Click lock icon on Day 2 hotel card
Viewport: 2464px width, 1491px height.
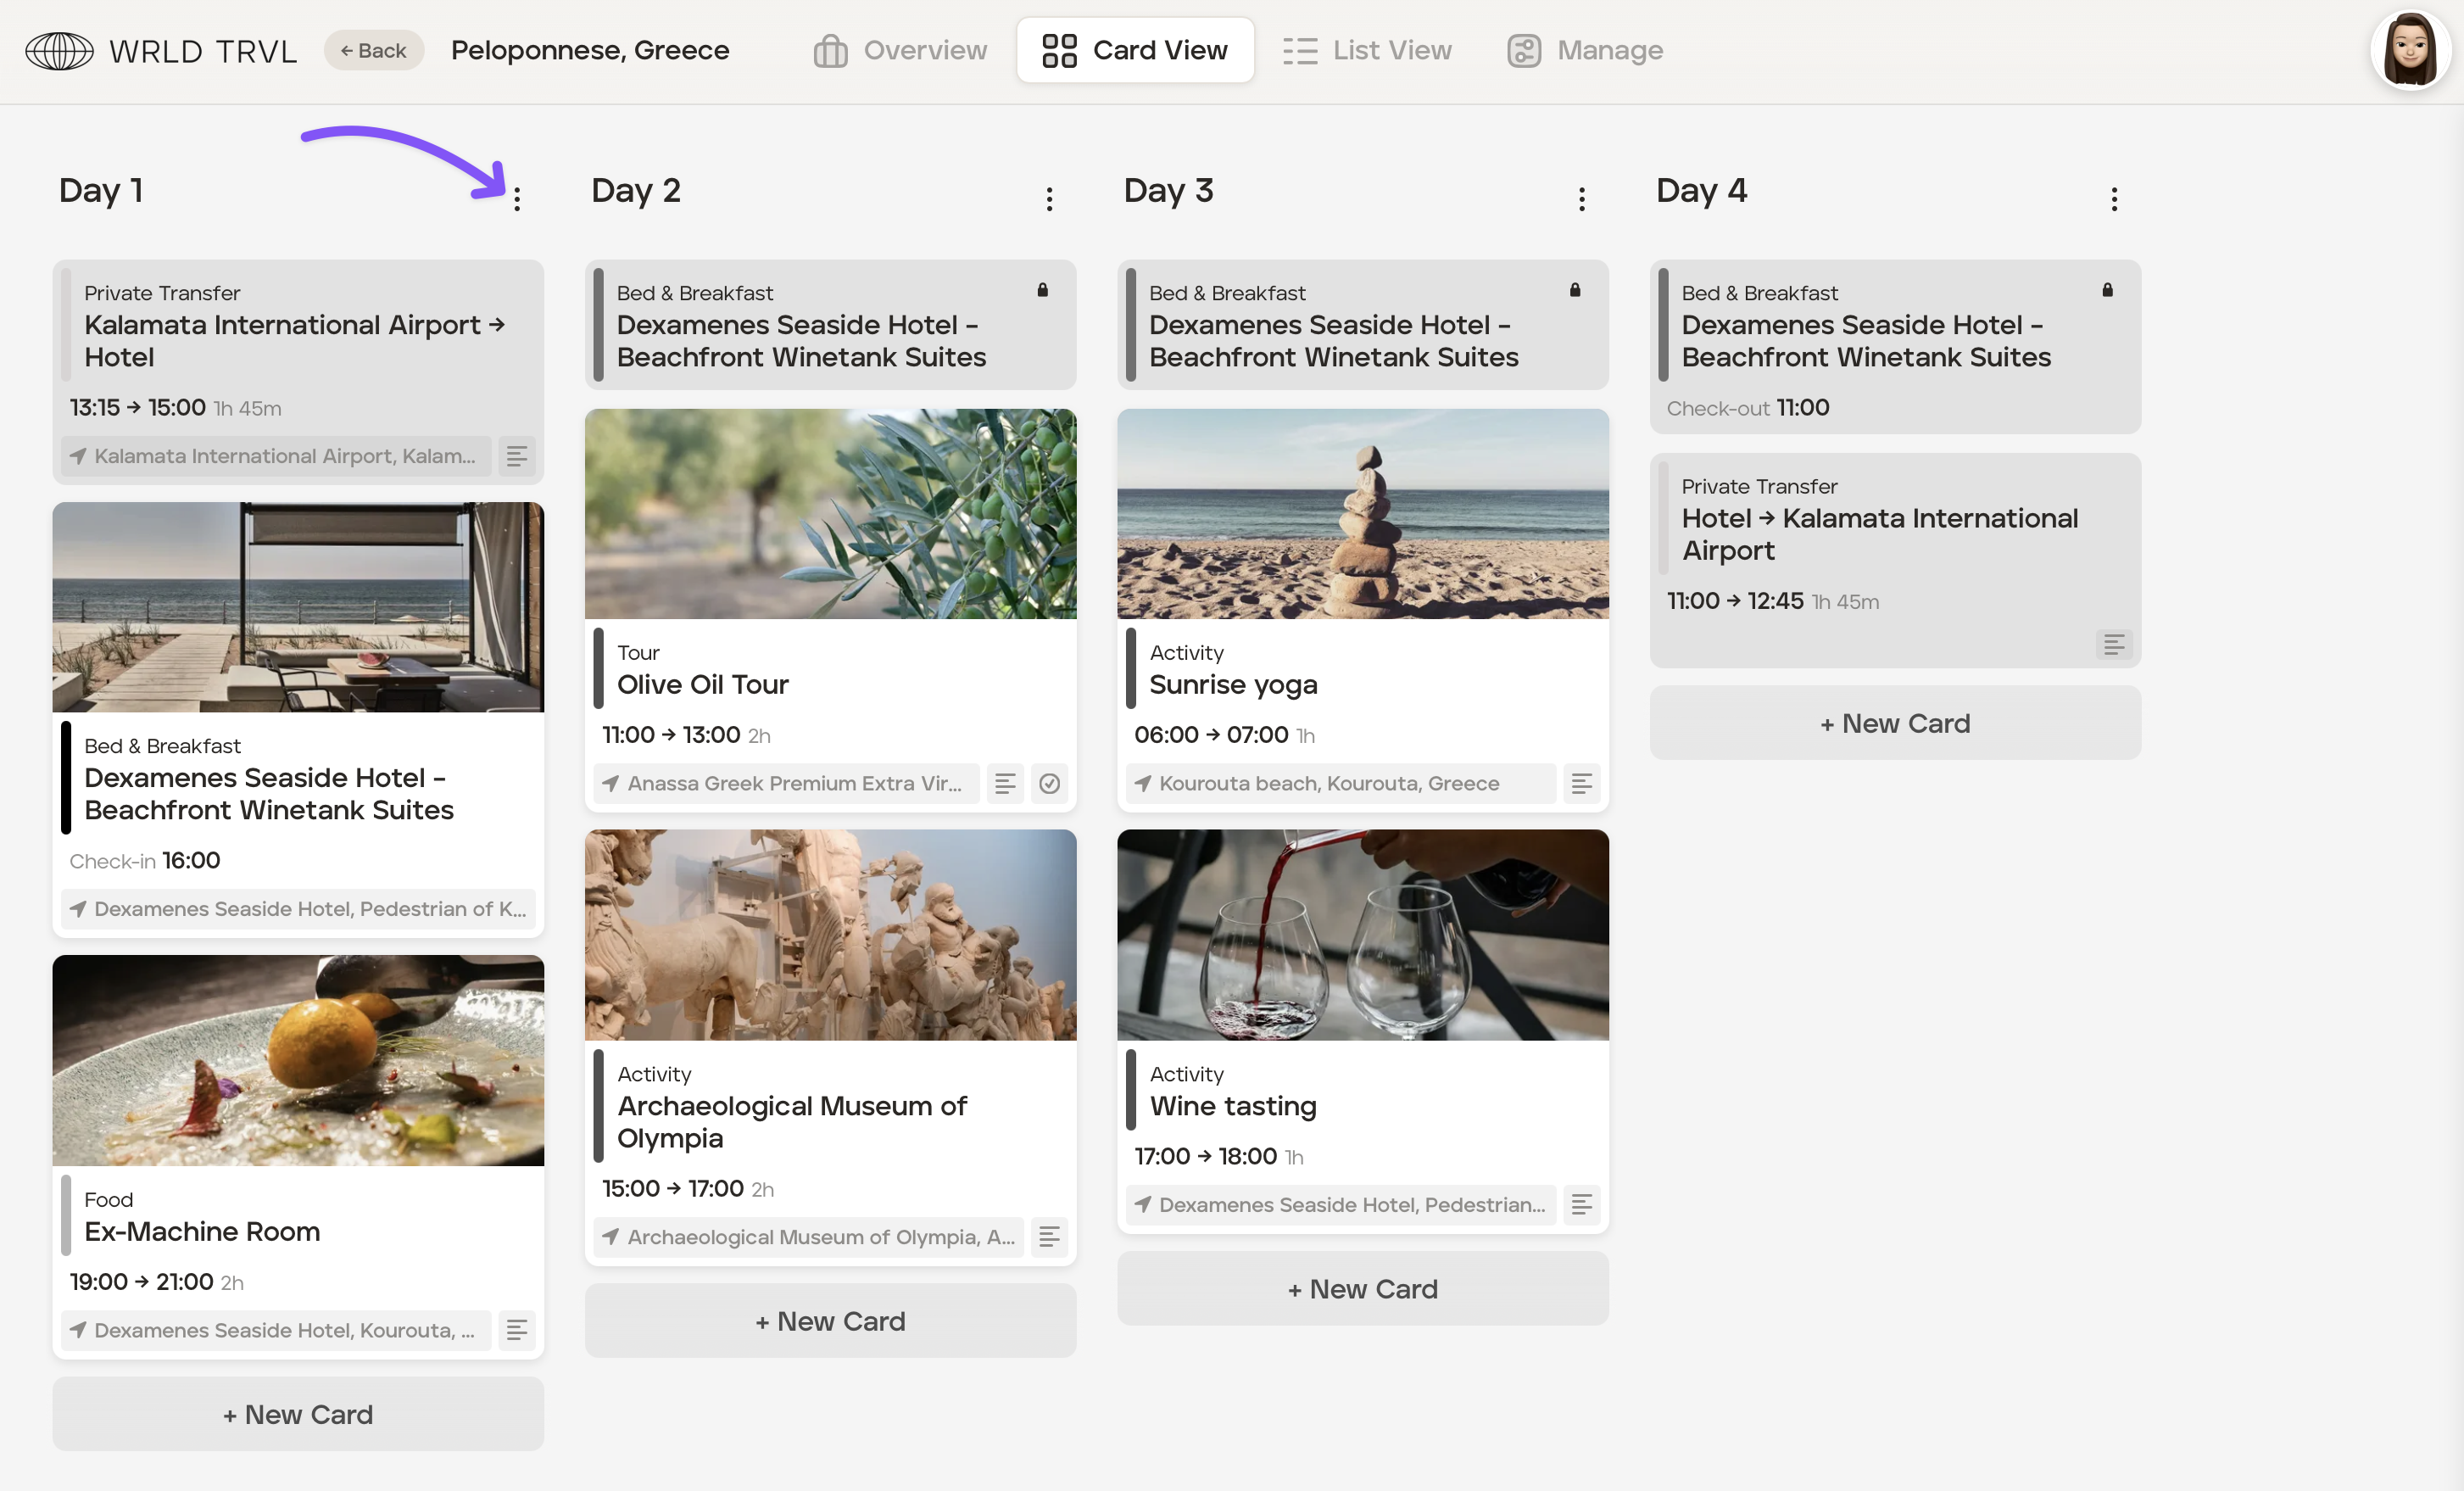(1042, 290)
